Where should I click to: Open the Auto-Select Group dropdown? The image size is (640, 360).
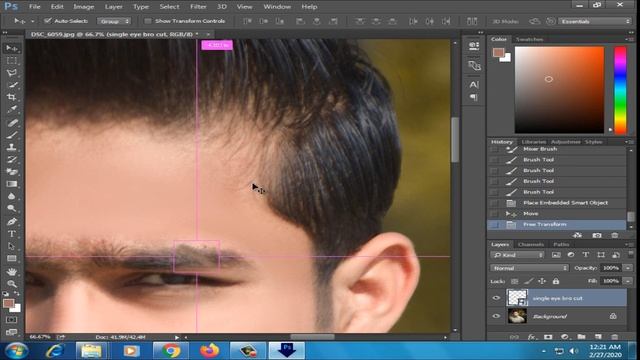point(114,21)
